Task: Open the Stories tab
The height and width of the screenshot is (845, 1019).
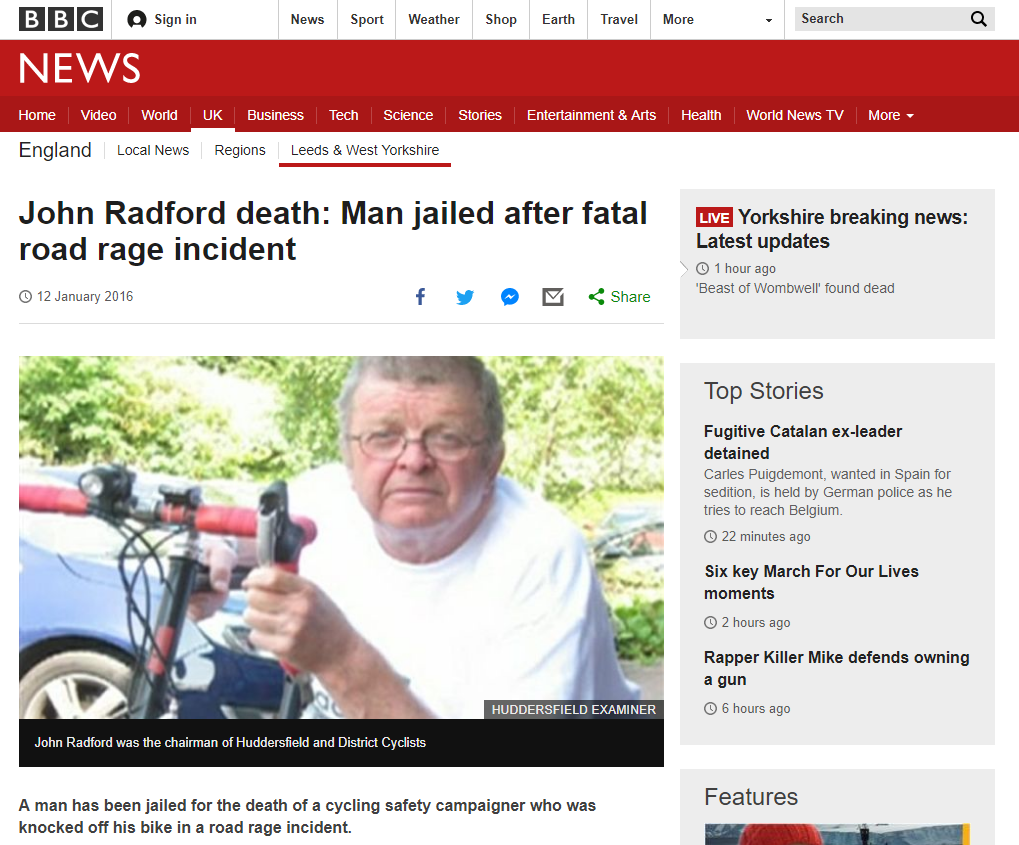Action: 480,115
